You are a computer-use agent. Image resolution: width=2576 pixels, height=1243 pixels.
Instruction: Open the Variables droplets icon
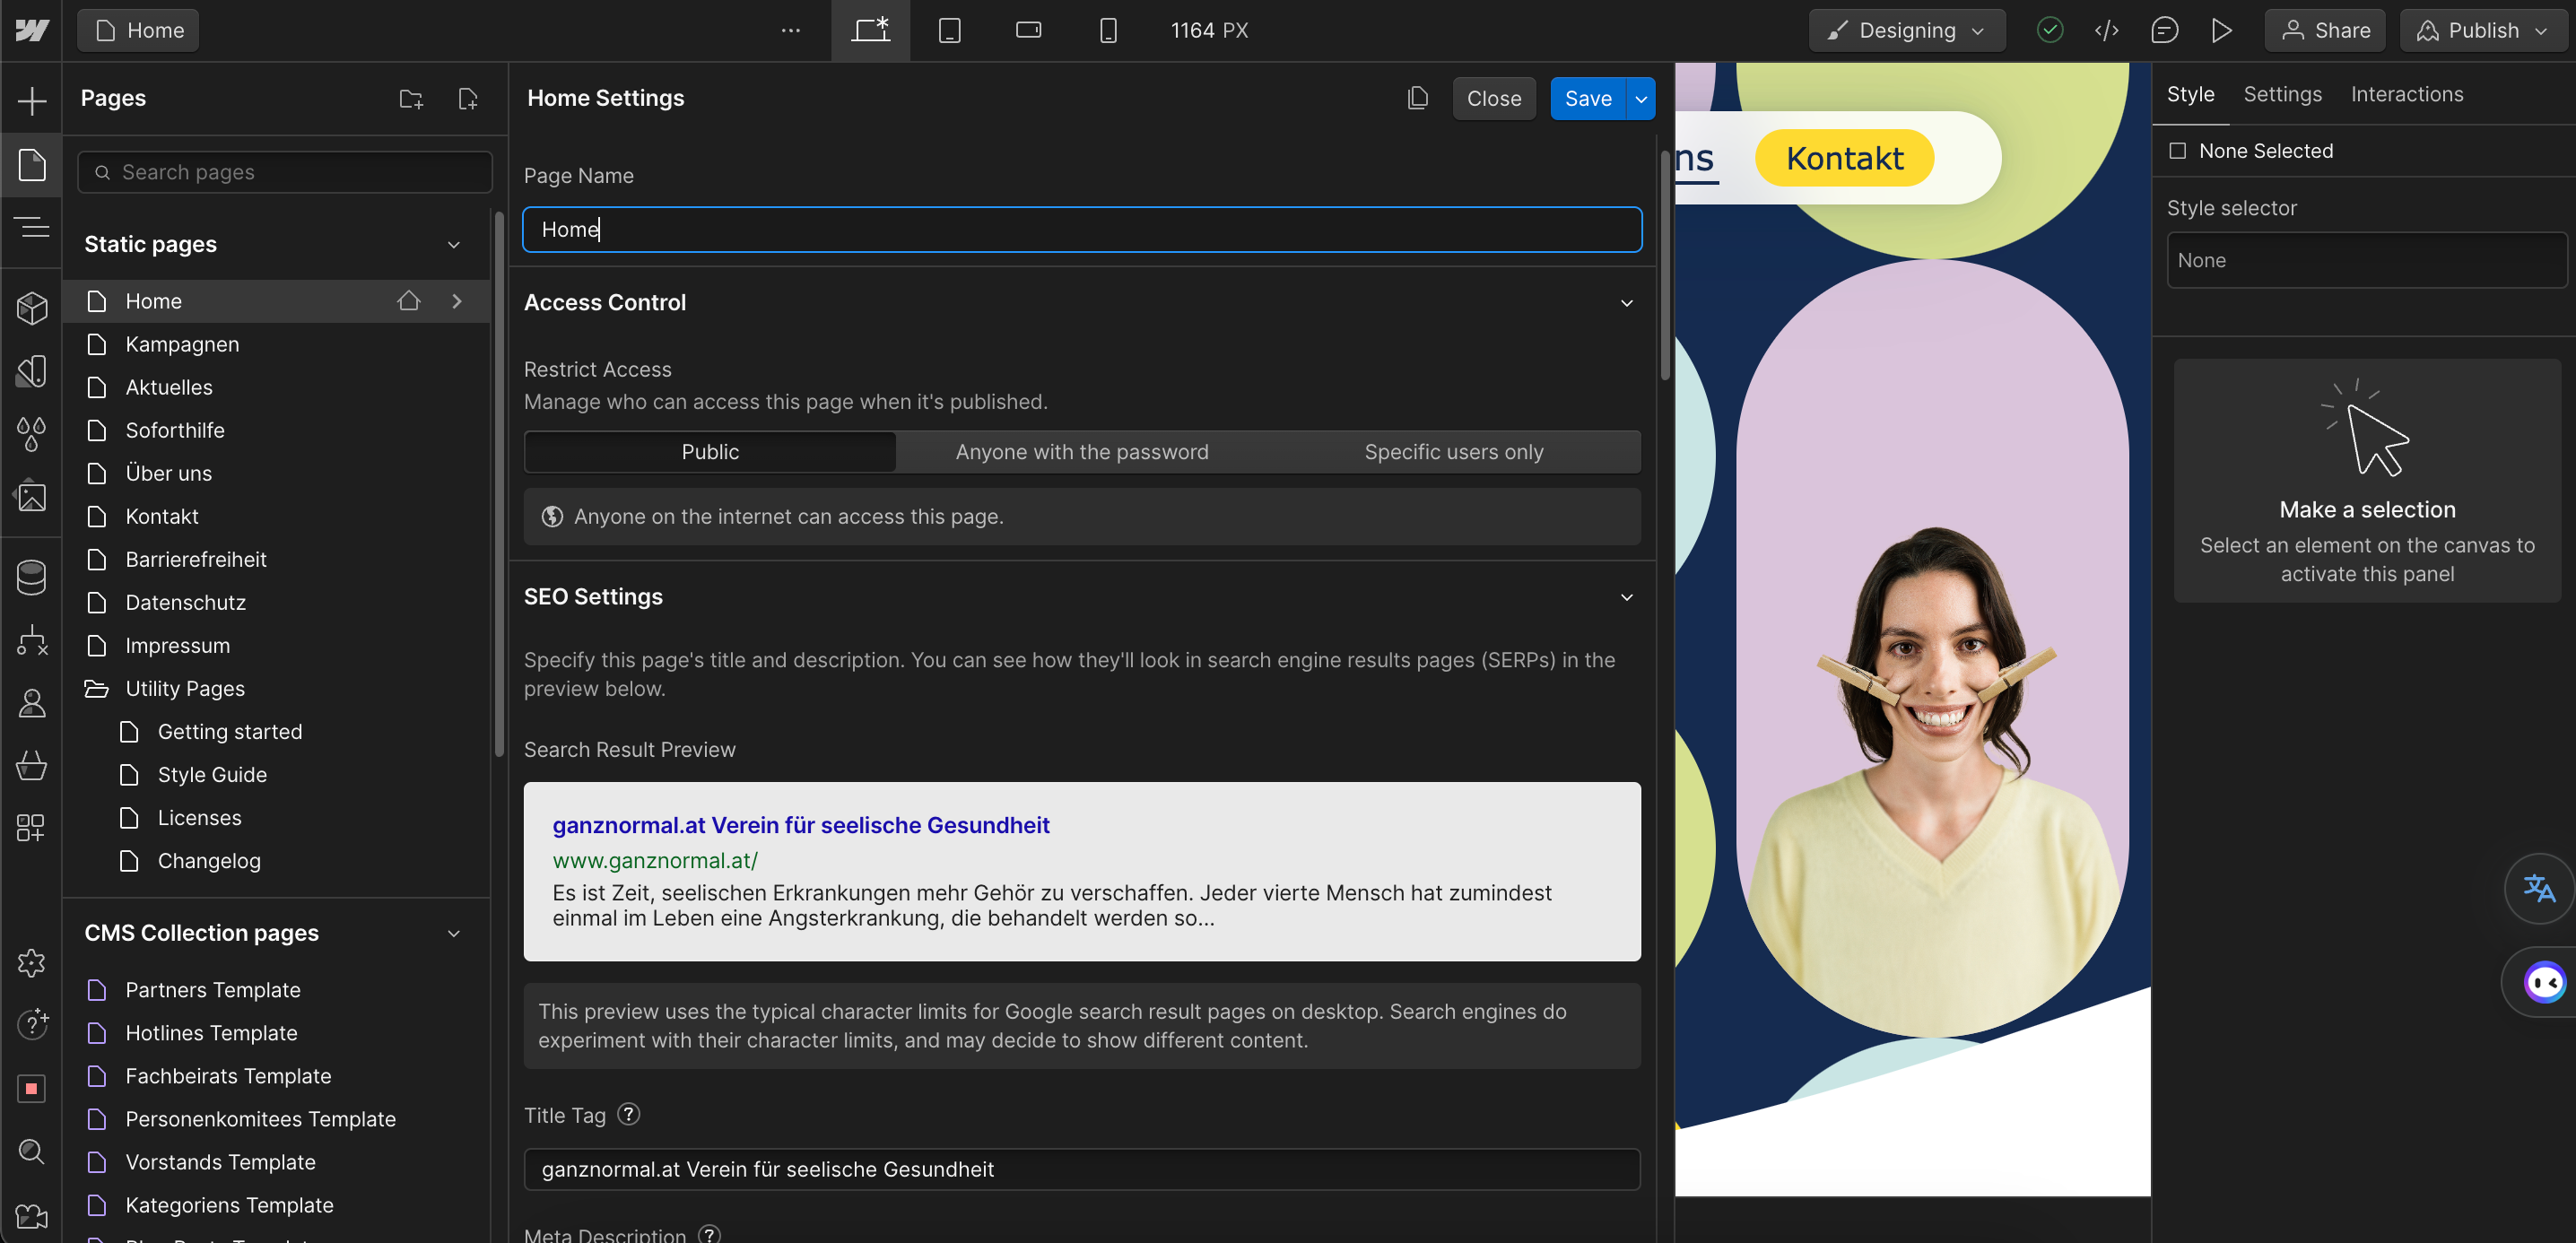click(31, 433)
